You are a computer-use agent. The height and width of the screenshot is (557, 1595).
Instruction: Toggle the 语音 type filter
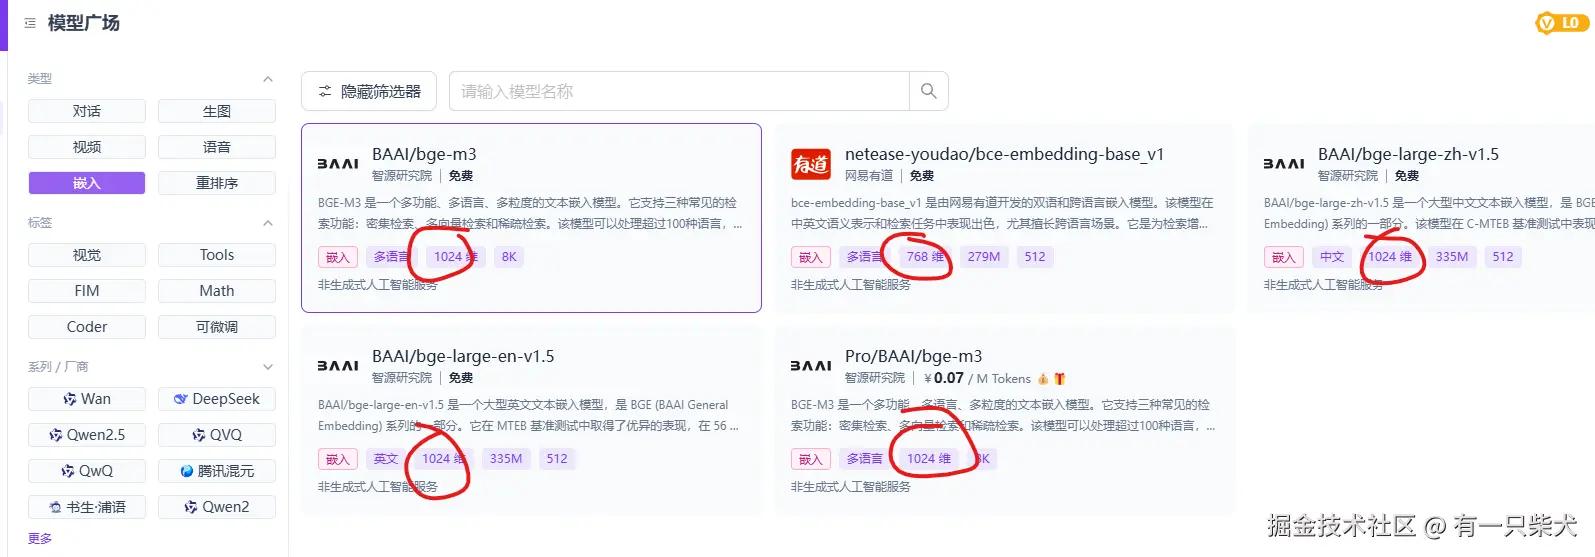coord(217,147)
